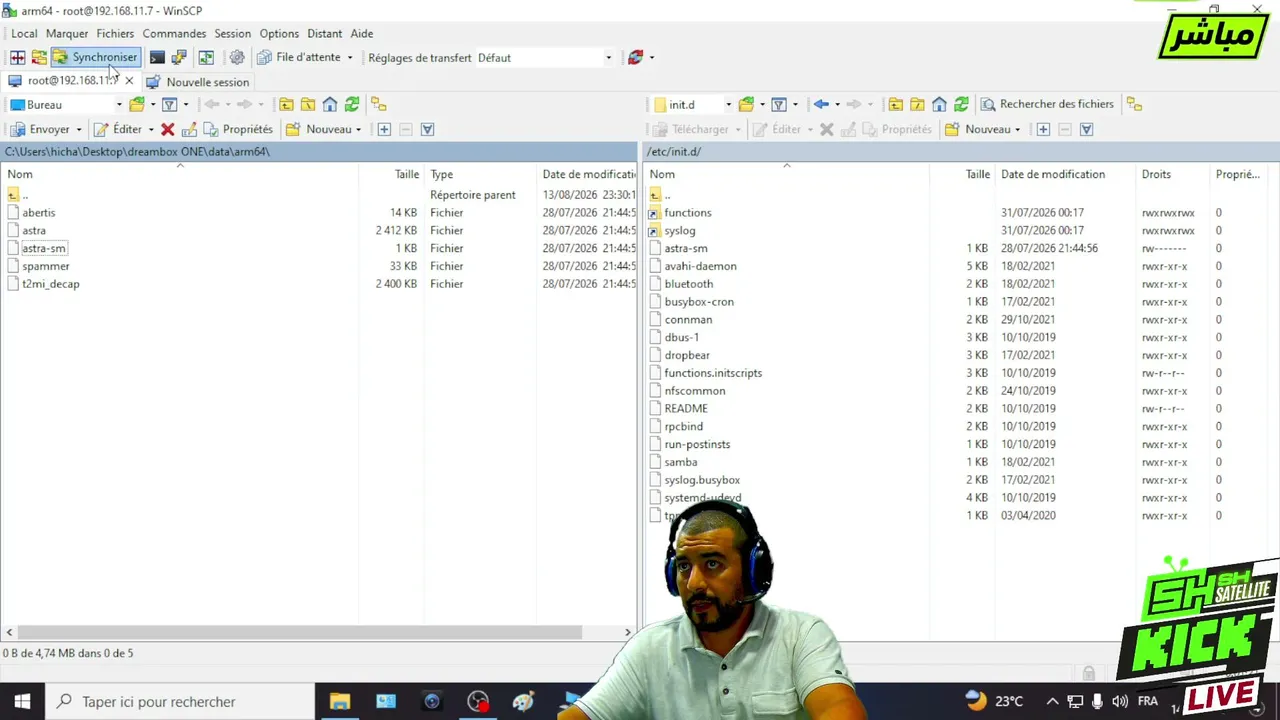Click the keep remote directory up to date icon
This screenshot has width=1280, height=720.
coord(206,57)
